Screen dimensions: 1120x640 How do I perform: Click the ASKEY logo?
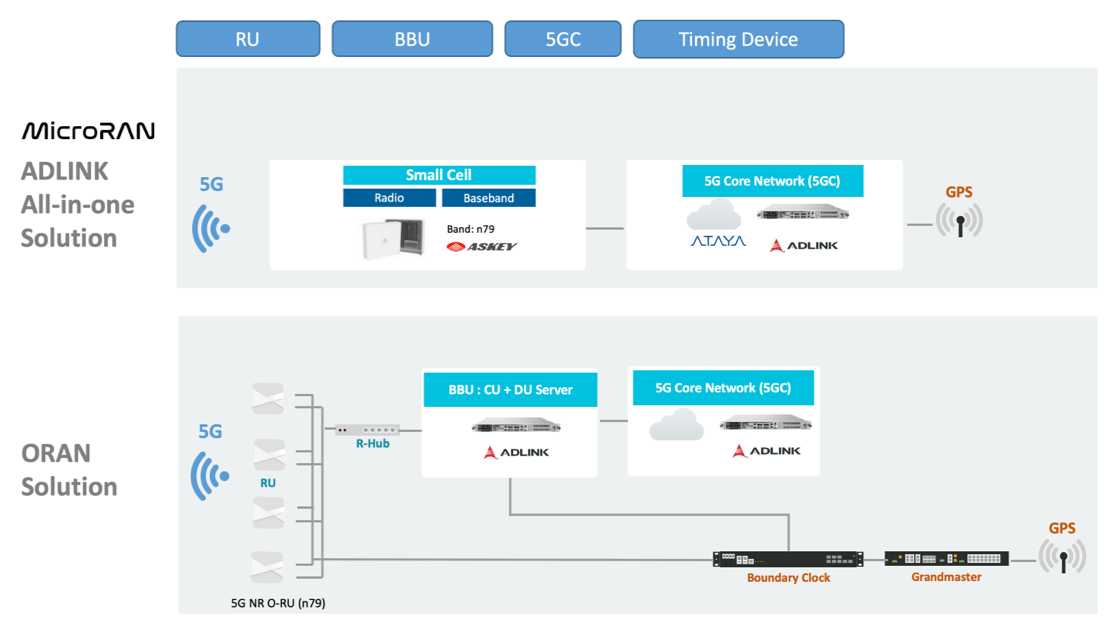pyautogui.click(x=481, y=246)
